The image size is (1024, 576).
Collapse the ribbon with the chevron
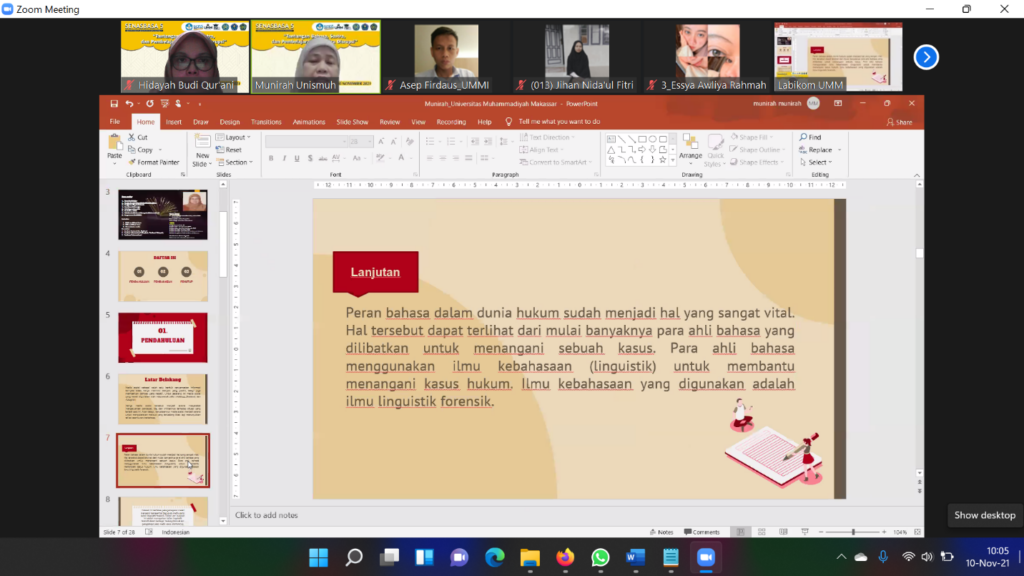[x=917, y=175]
